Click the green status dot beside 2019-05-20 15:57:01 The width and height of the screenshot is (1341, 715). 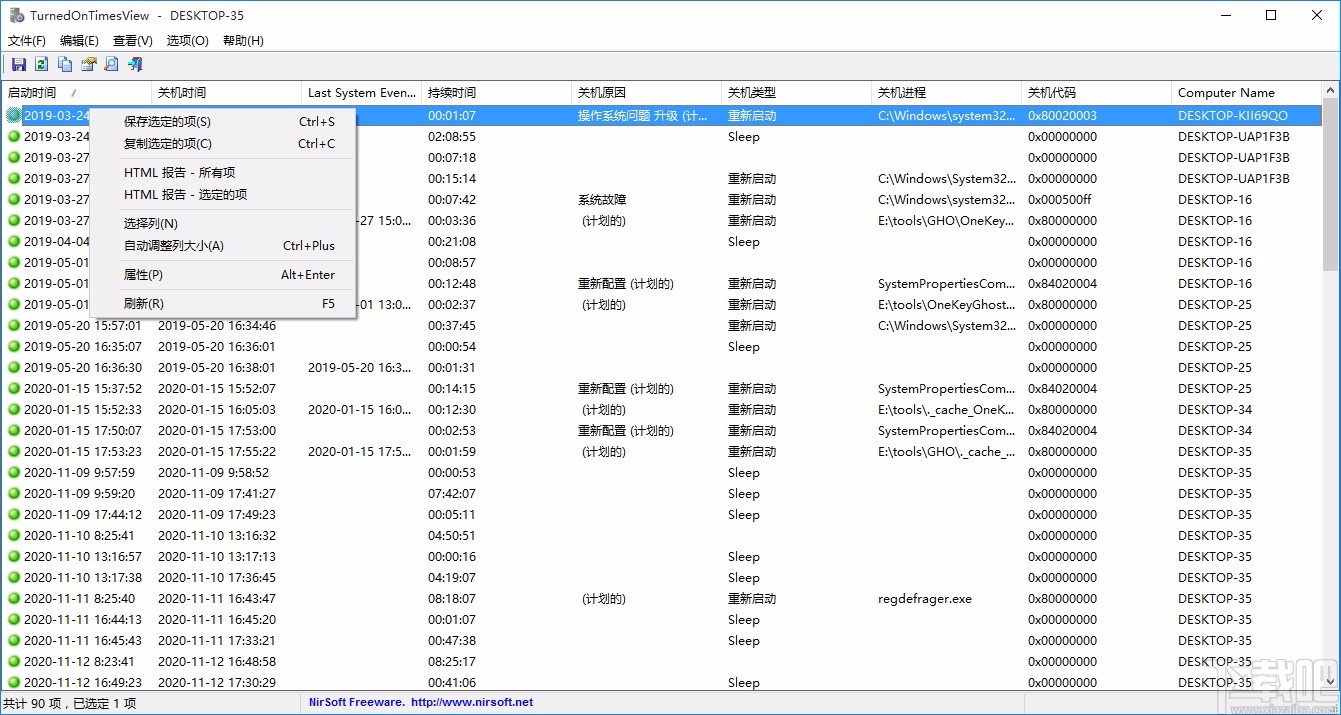[12, 325]
